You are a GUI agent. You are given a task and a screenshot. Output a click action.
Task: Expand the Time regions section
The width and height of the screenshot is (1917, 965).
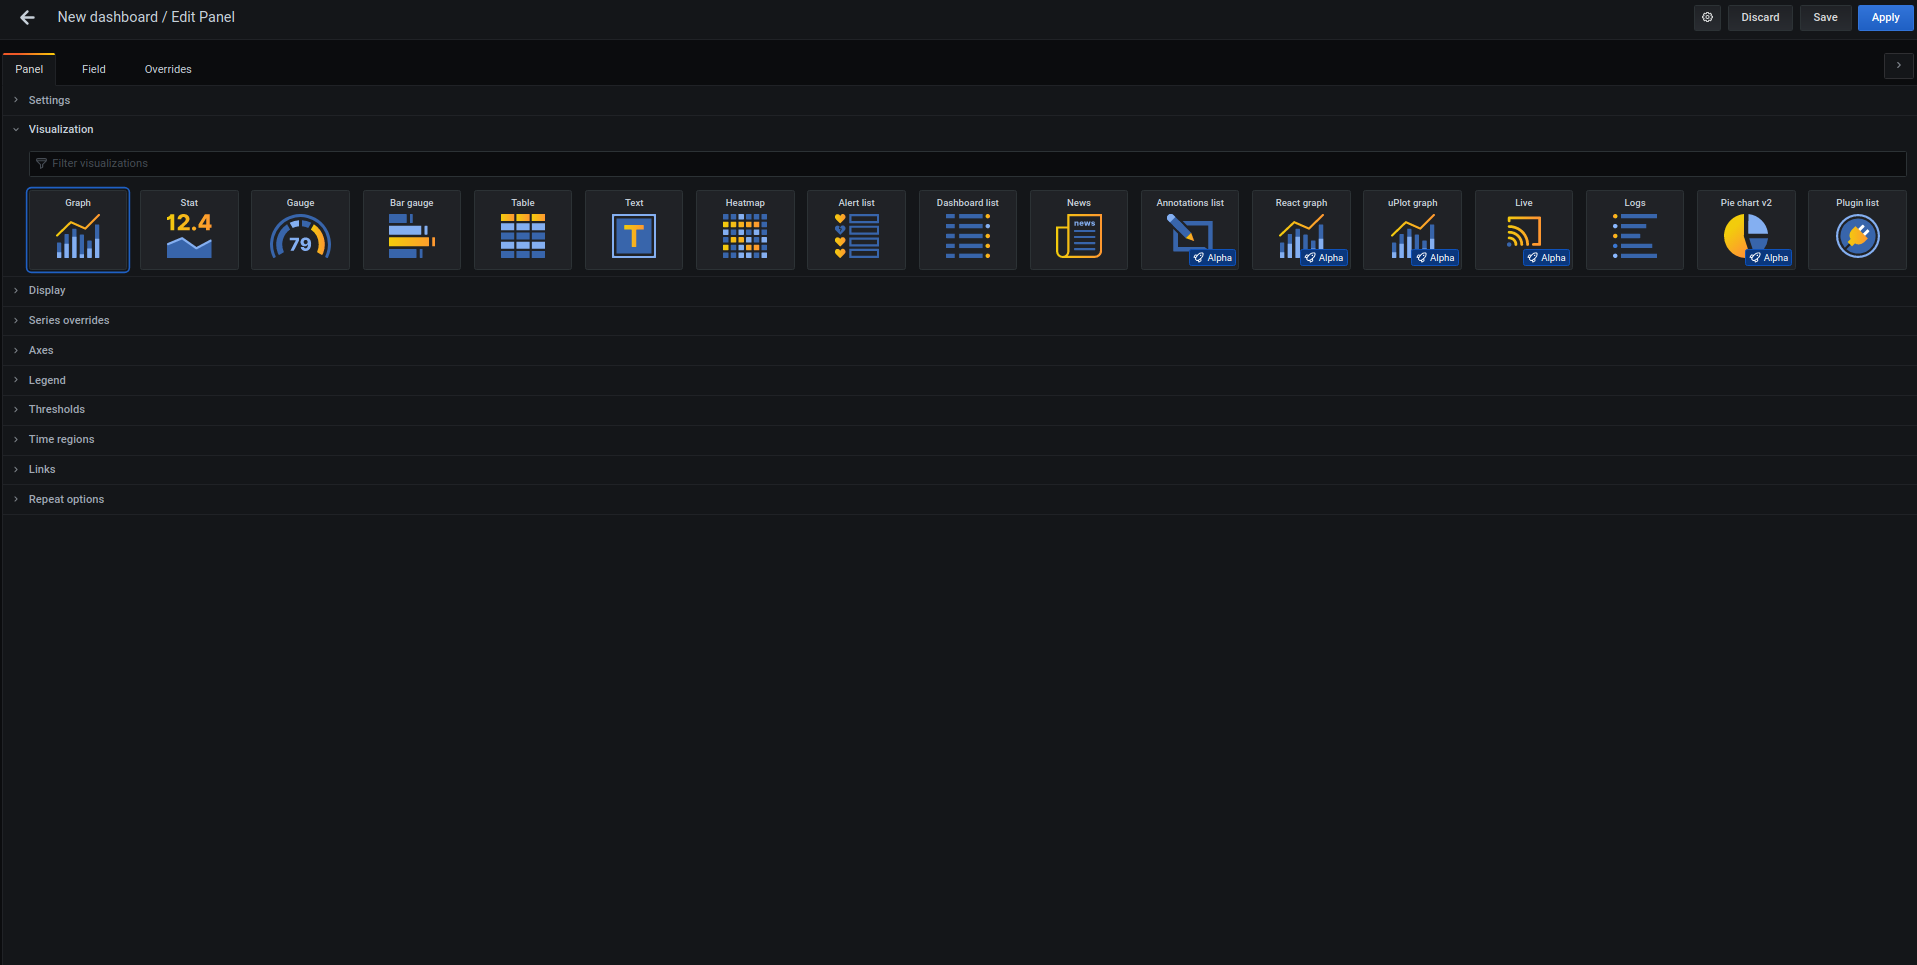958,439
